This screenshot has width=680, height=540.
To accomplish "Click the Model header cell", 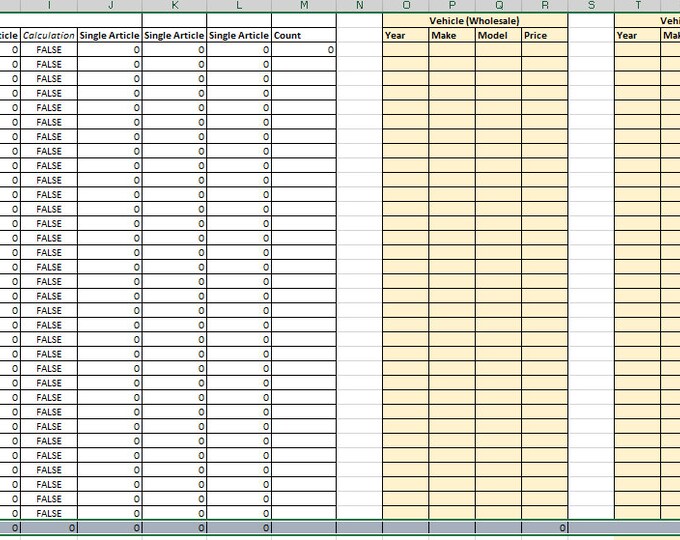I will 498,35.
